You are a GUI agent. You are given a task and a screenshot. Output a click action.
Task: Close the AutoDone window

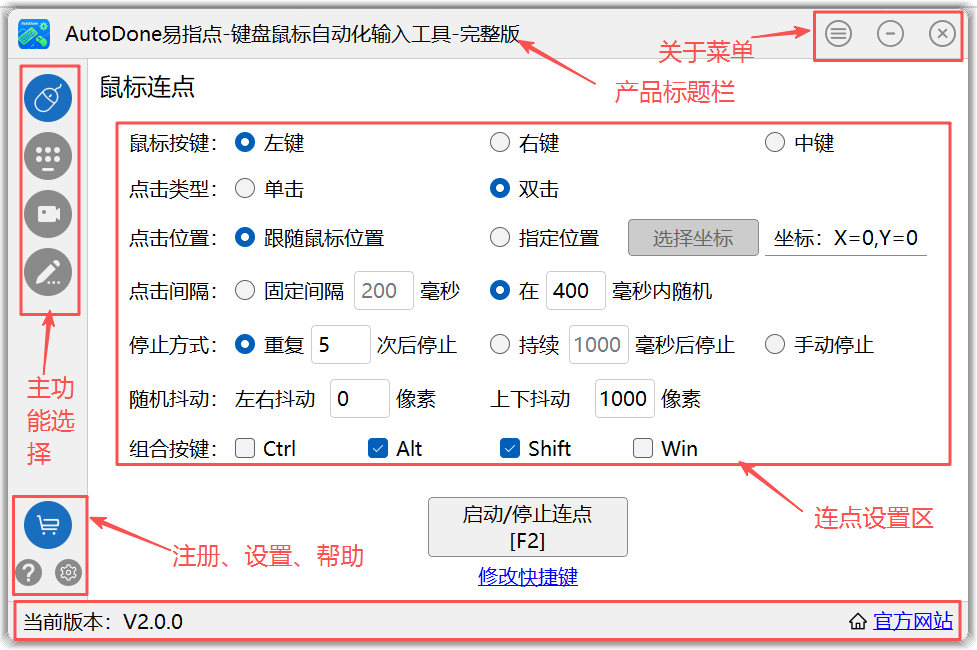coord(942,33)
